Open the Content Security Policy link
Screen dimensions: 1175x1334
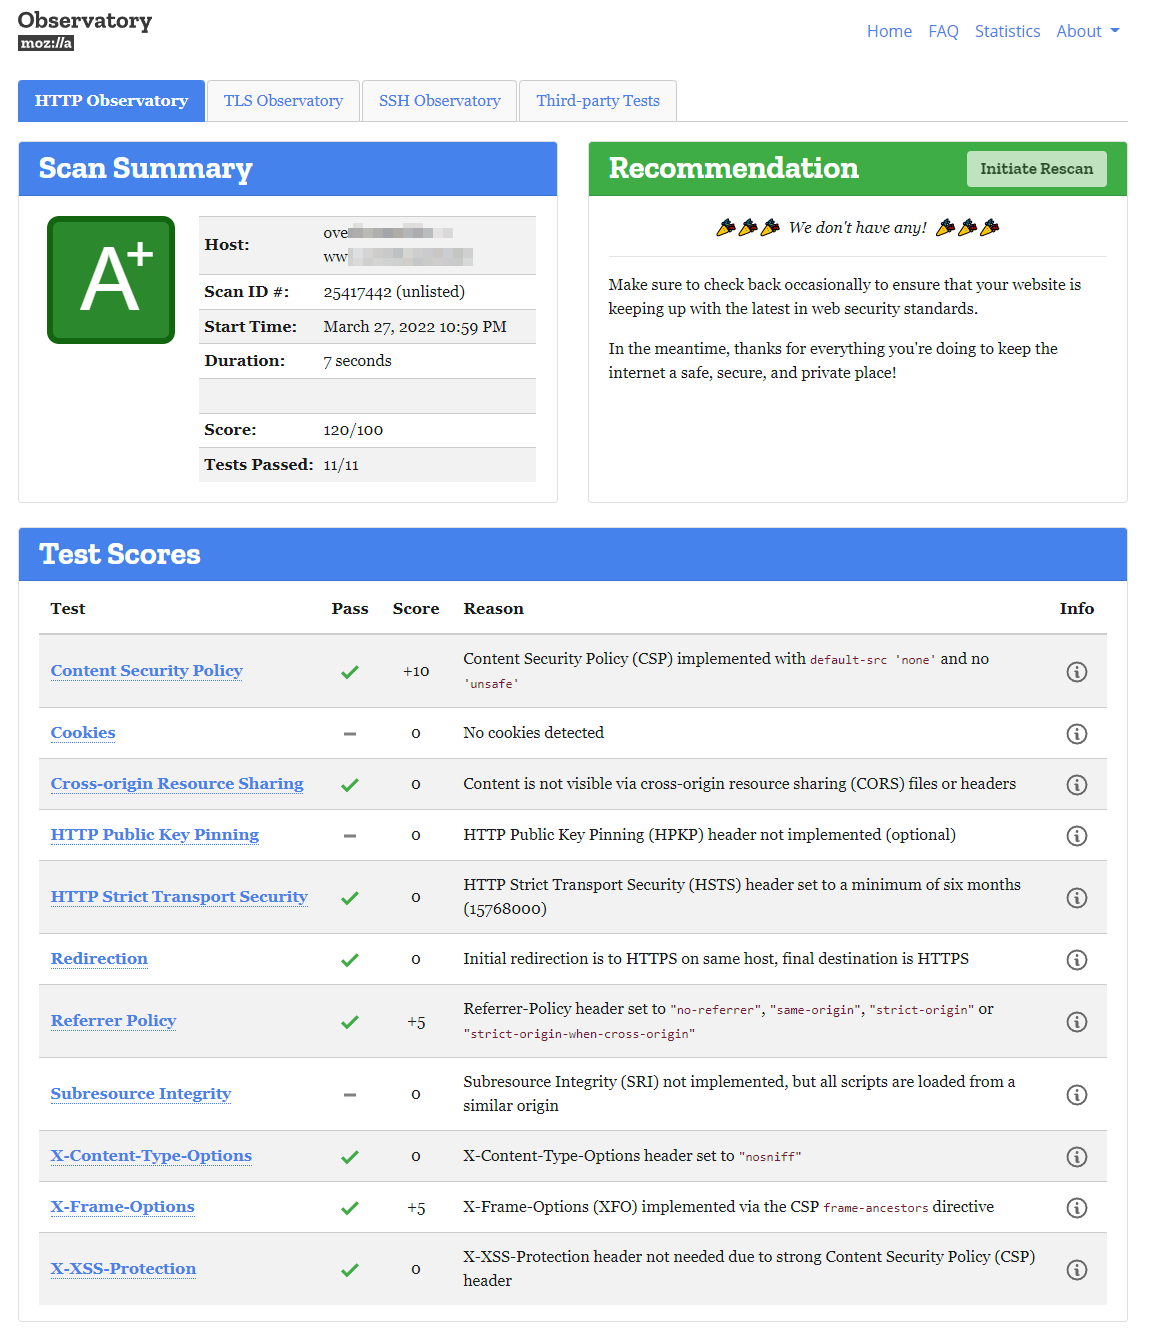[147, 671]
